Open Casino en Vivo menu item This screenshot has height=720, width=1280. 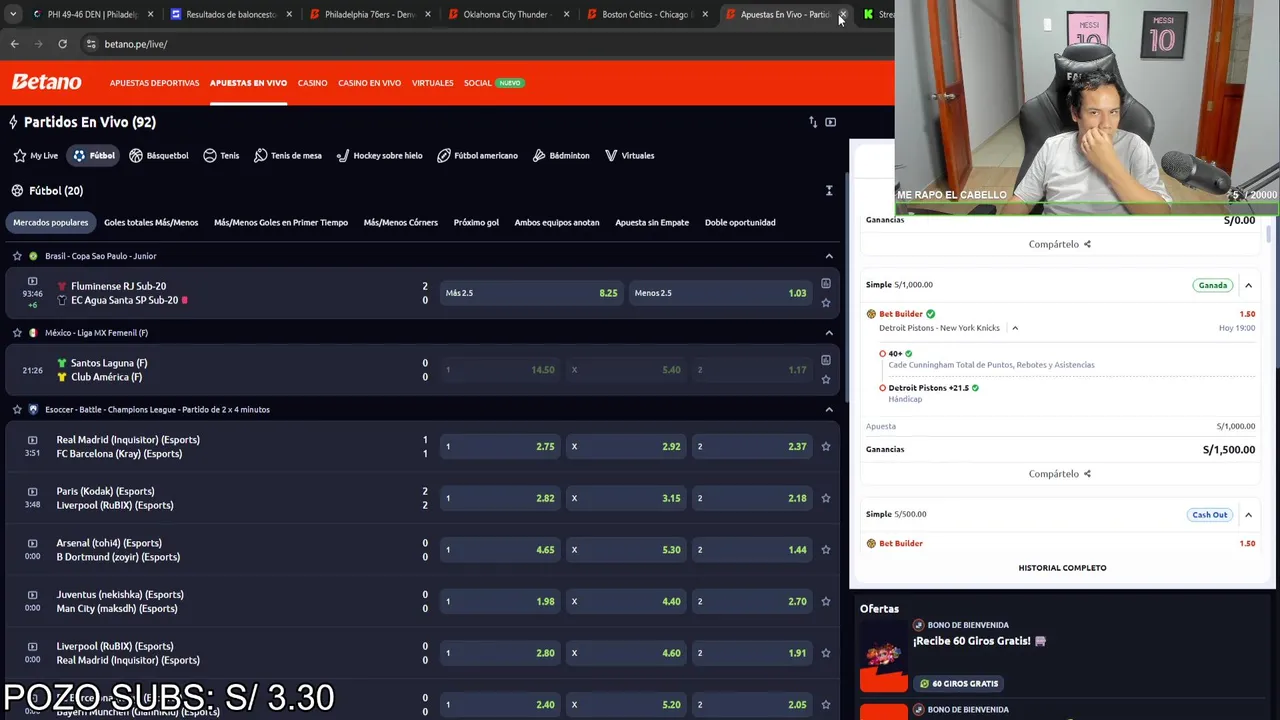(x=369, y=83)
